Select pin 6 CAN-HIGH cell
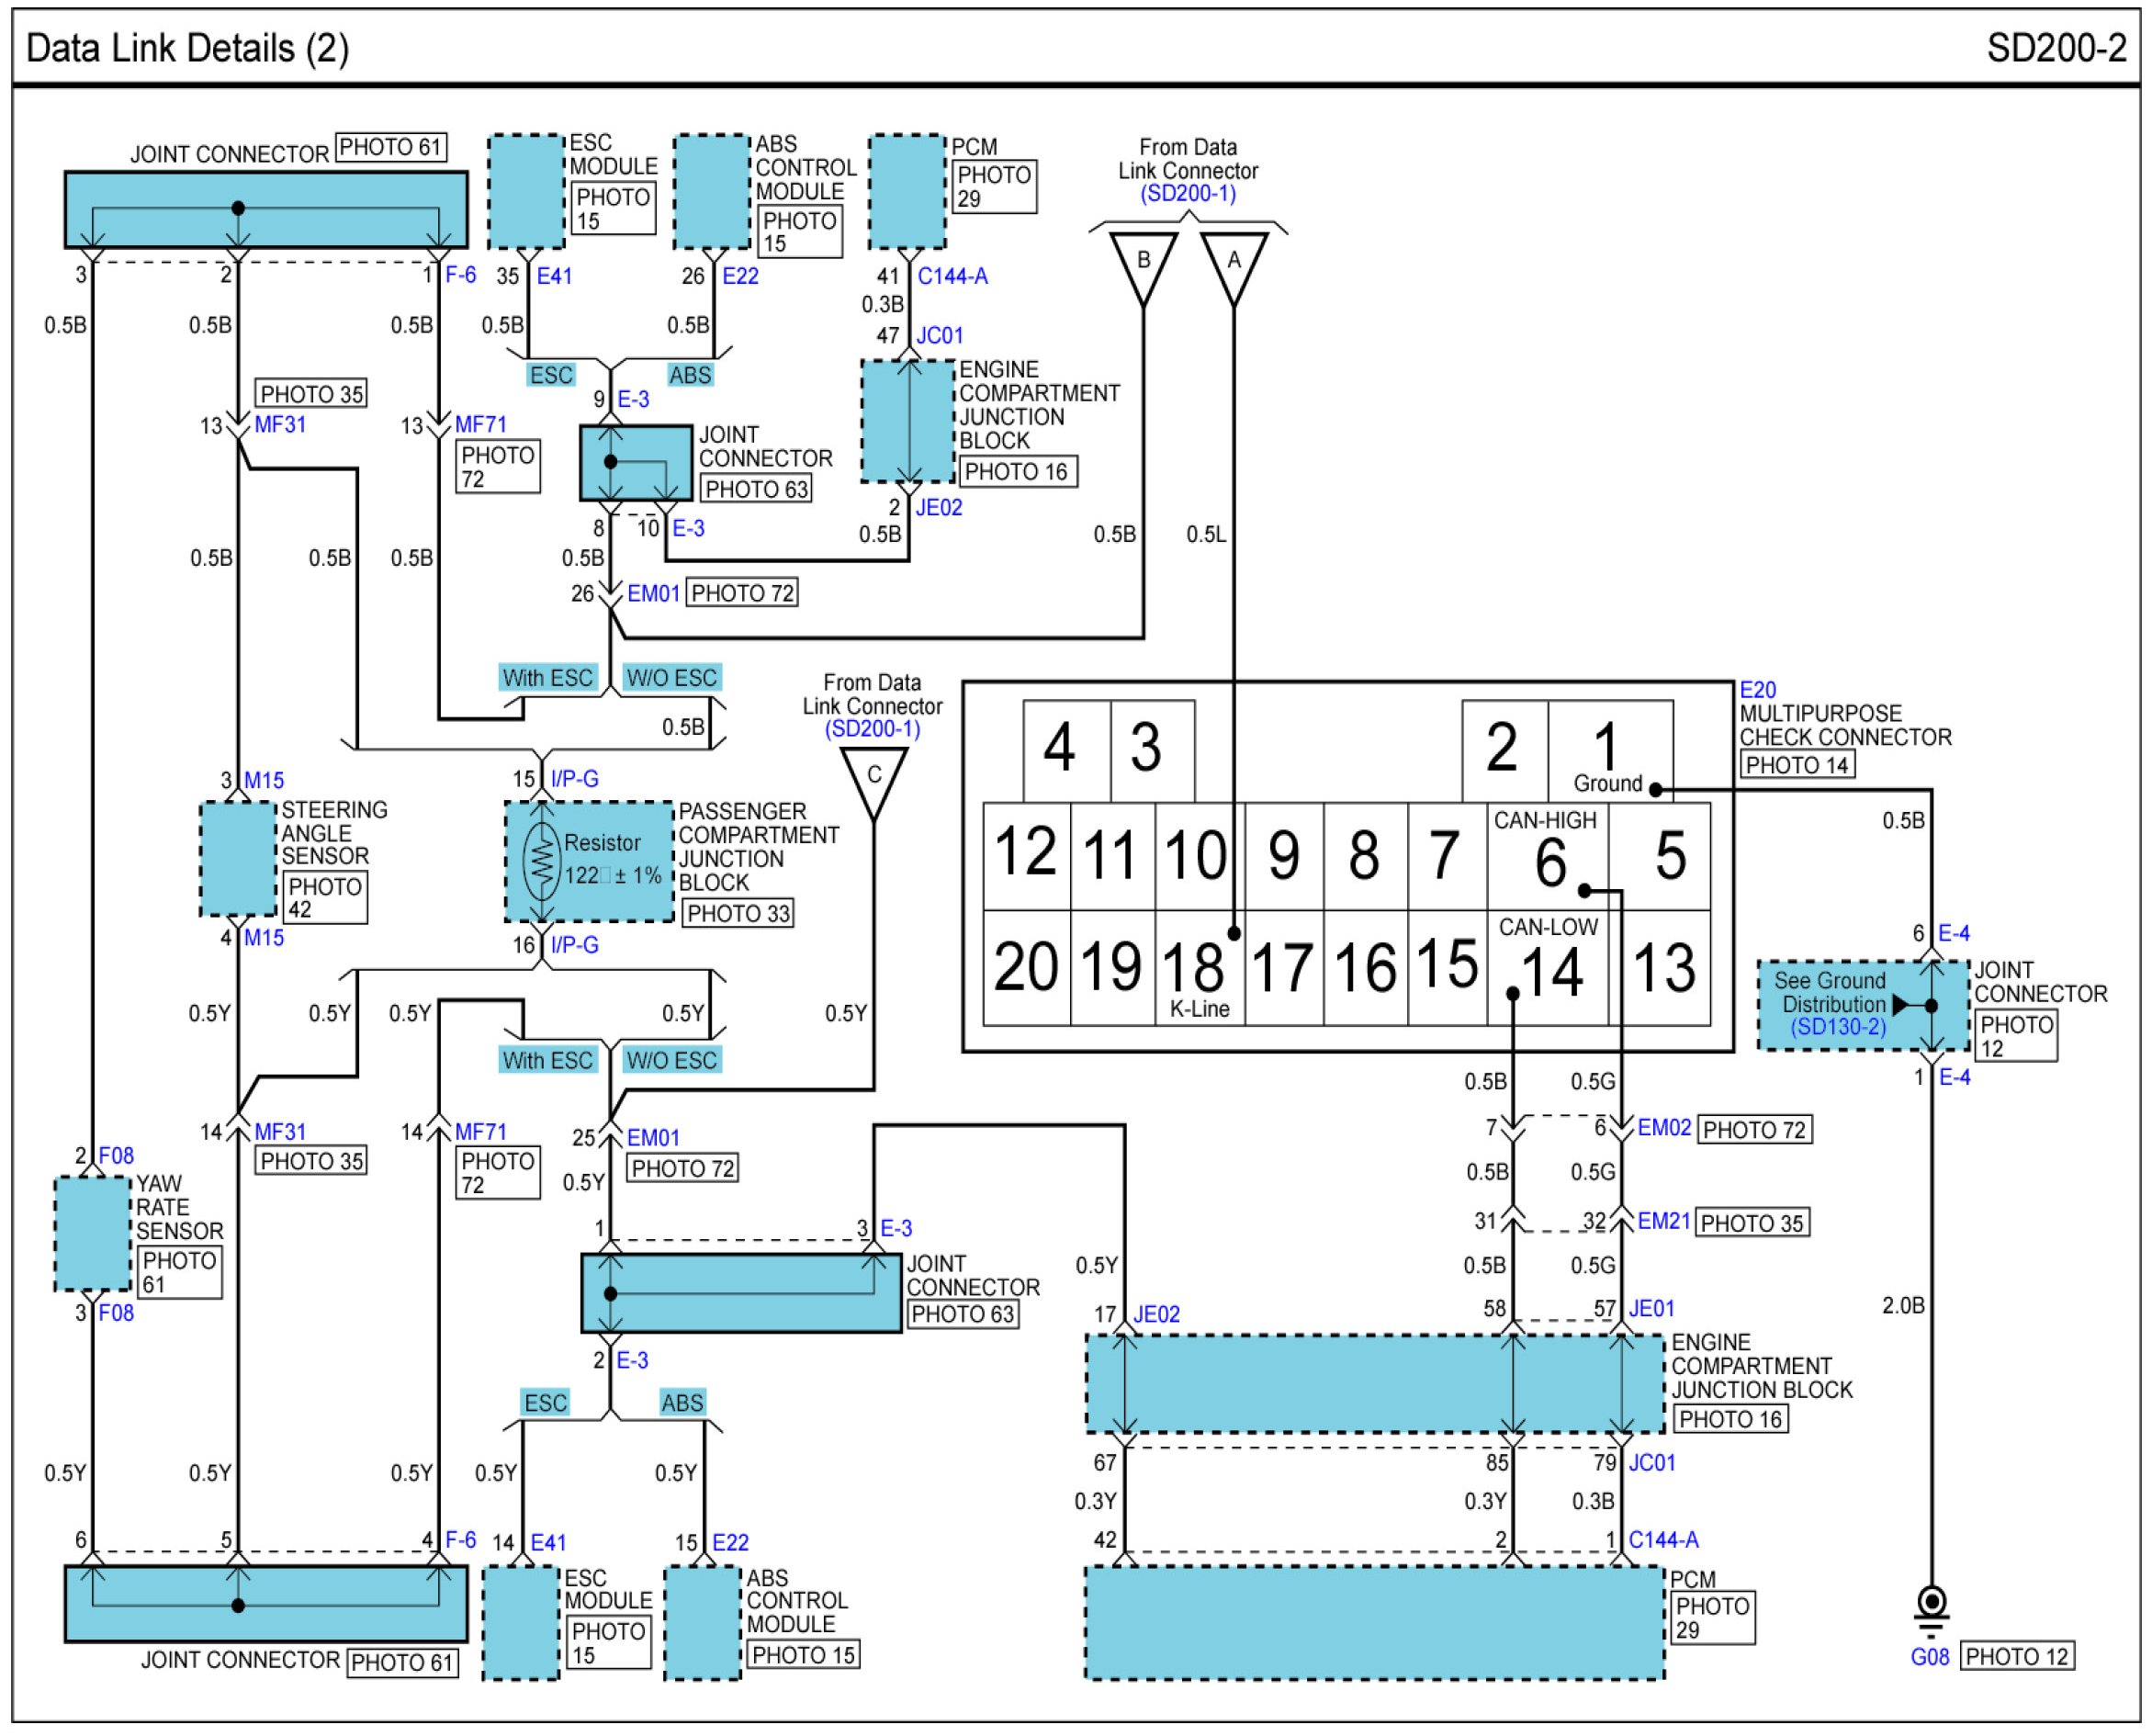Screen dimensions: 2152x1736 point(1547,856)
